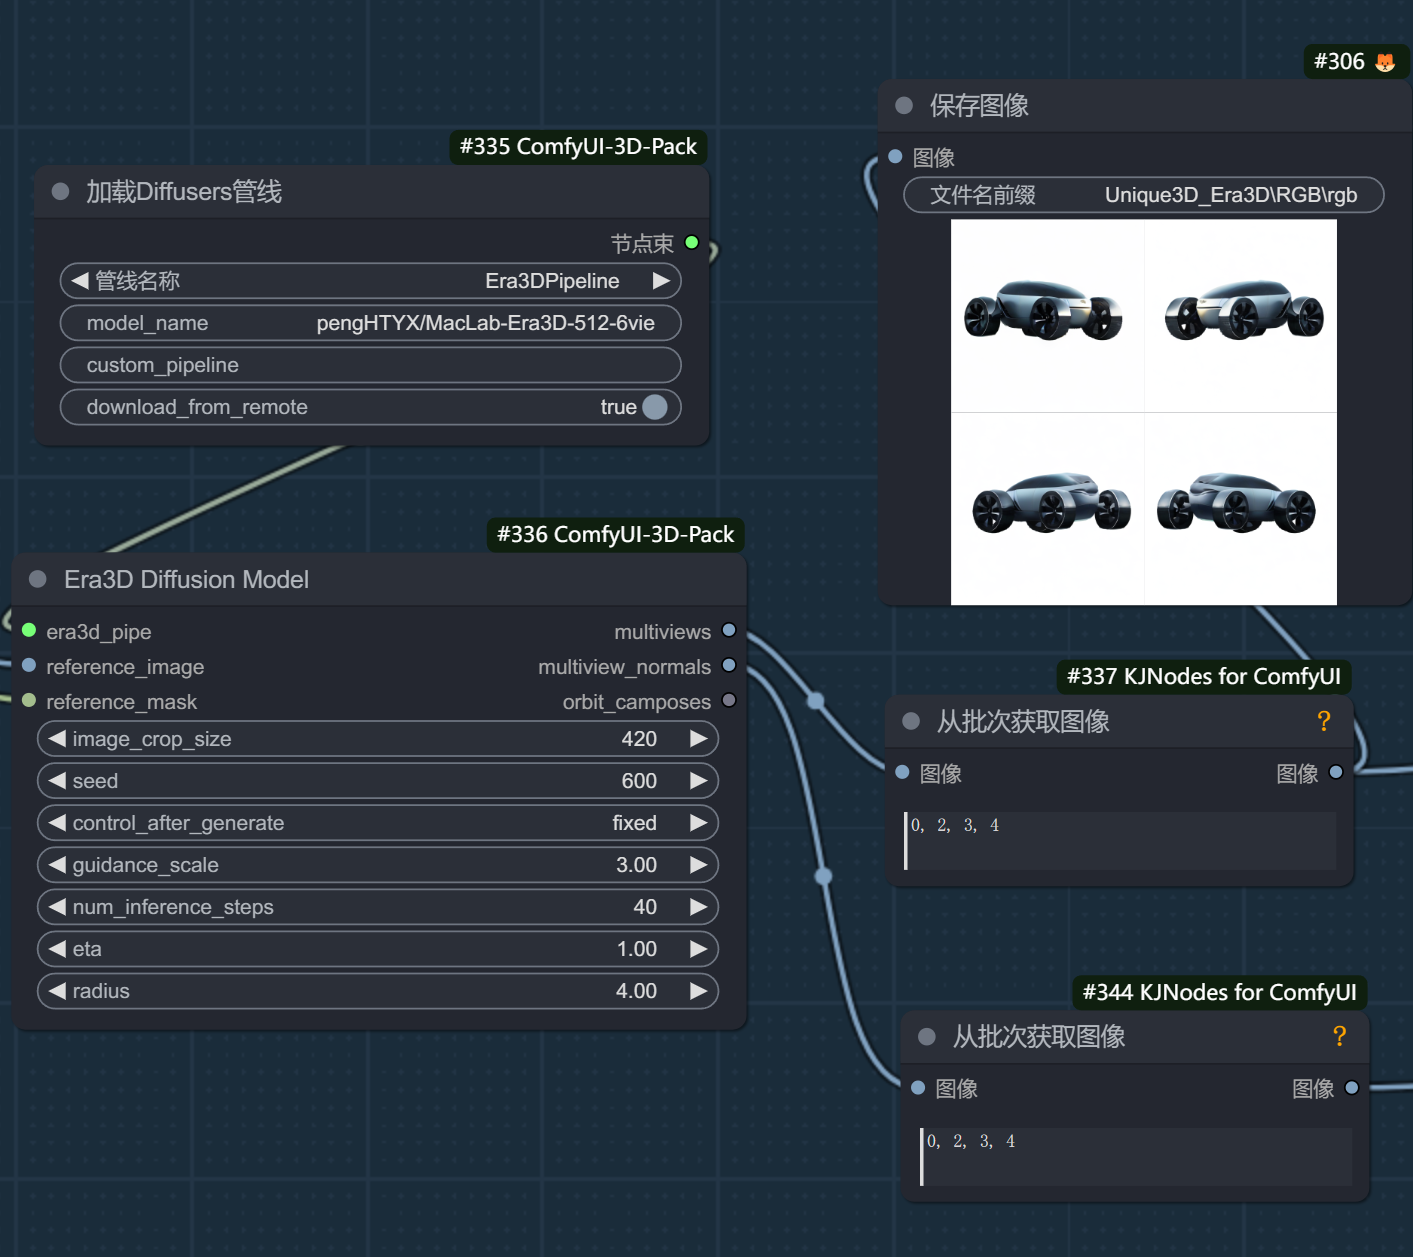The height and width of the screenshot is (1257, 1413).
Task: Click the radius value 4.00
Action: tap(636, 991)
